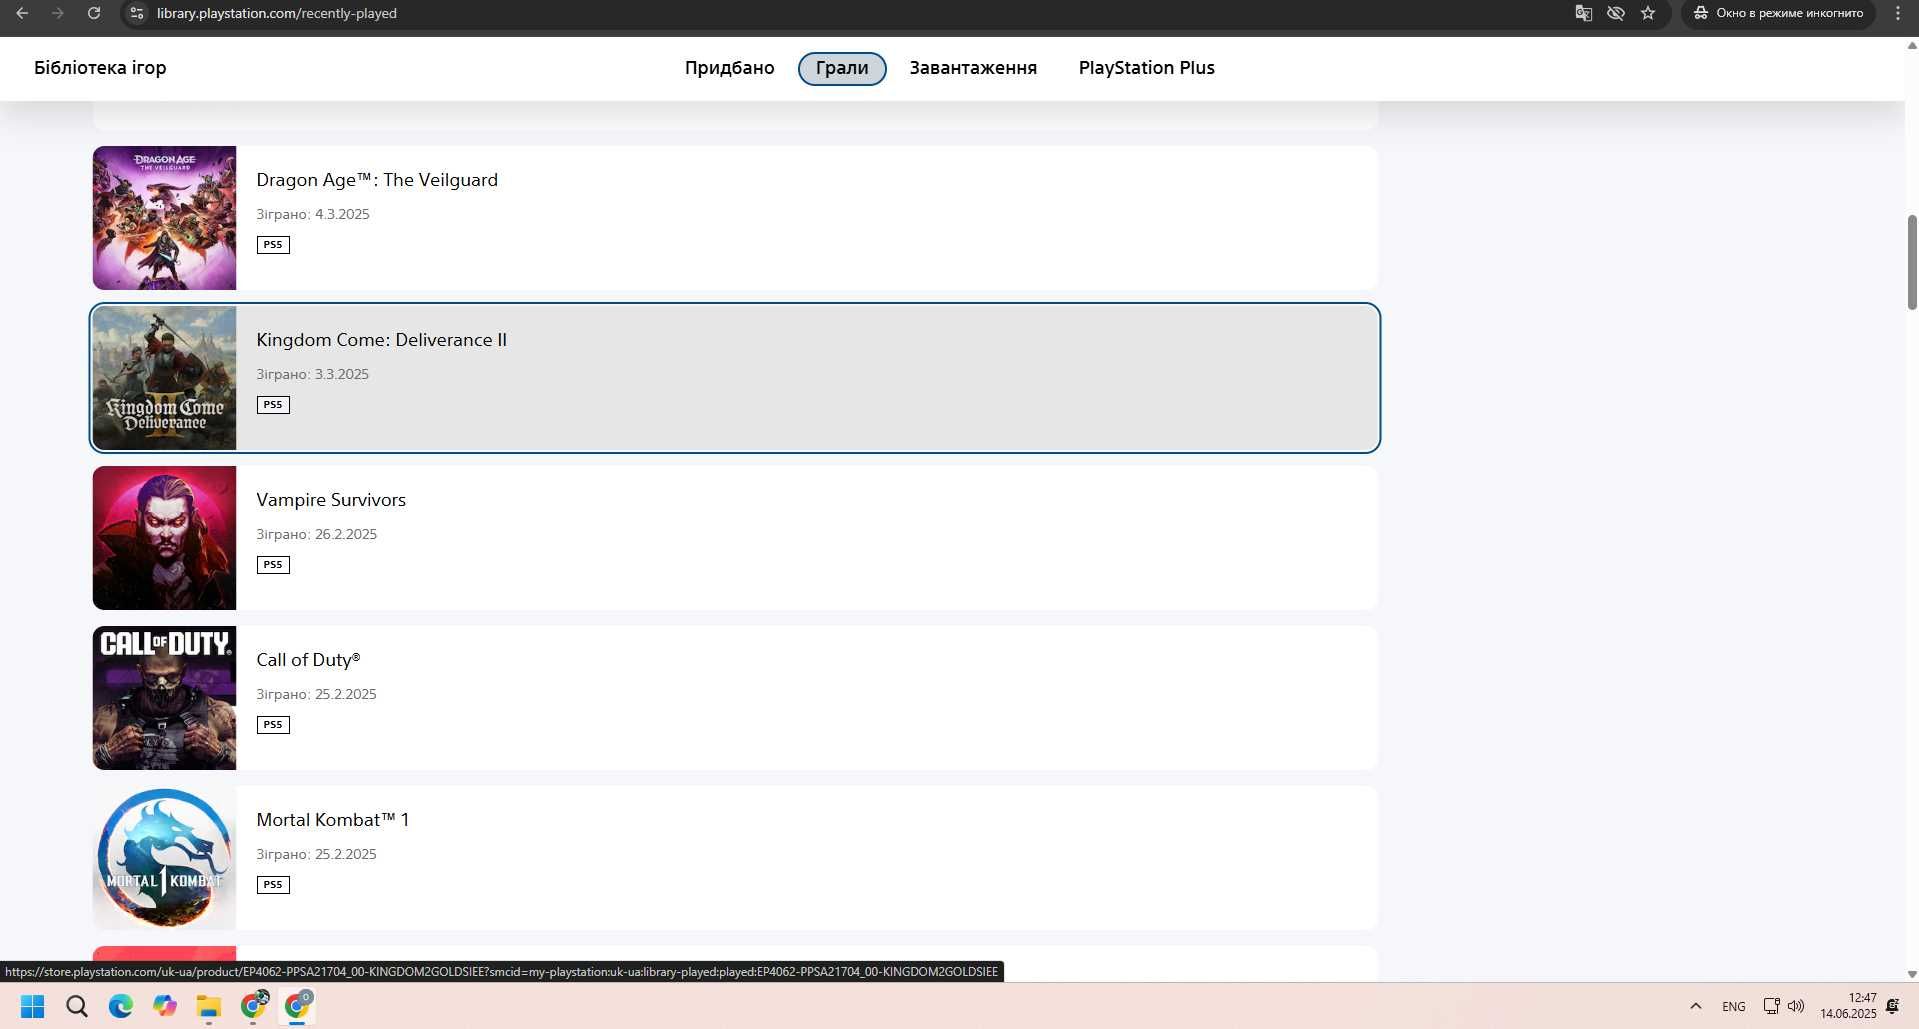The image size is (1919, 1029).
Task: Click the PS5 badge under Dragon Age
Action: pyautogui.click(x=273, y=245)
